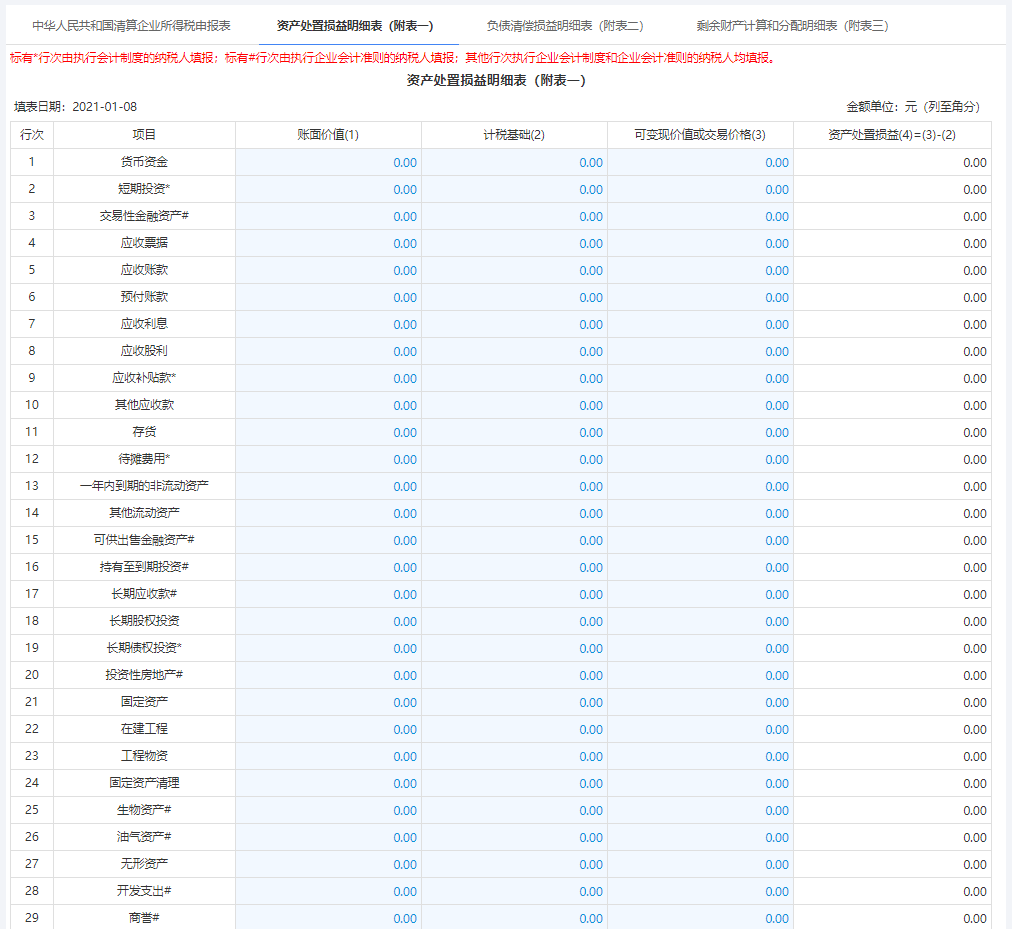Select the 可供出售金融资产# item label

coord(144,540)
